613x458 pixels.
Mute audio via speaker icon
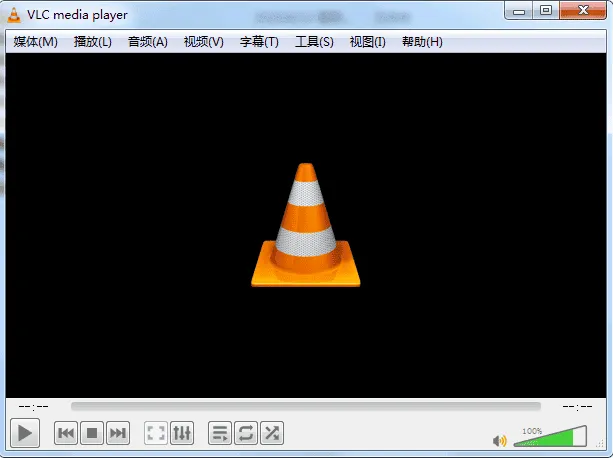click(499, 440)
